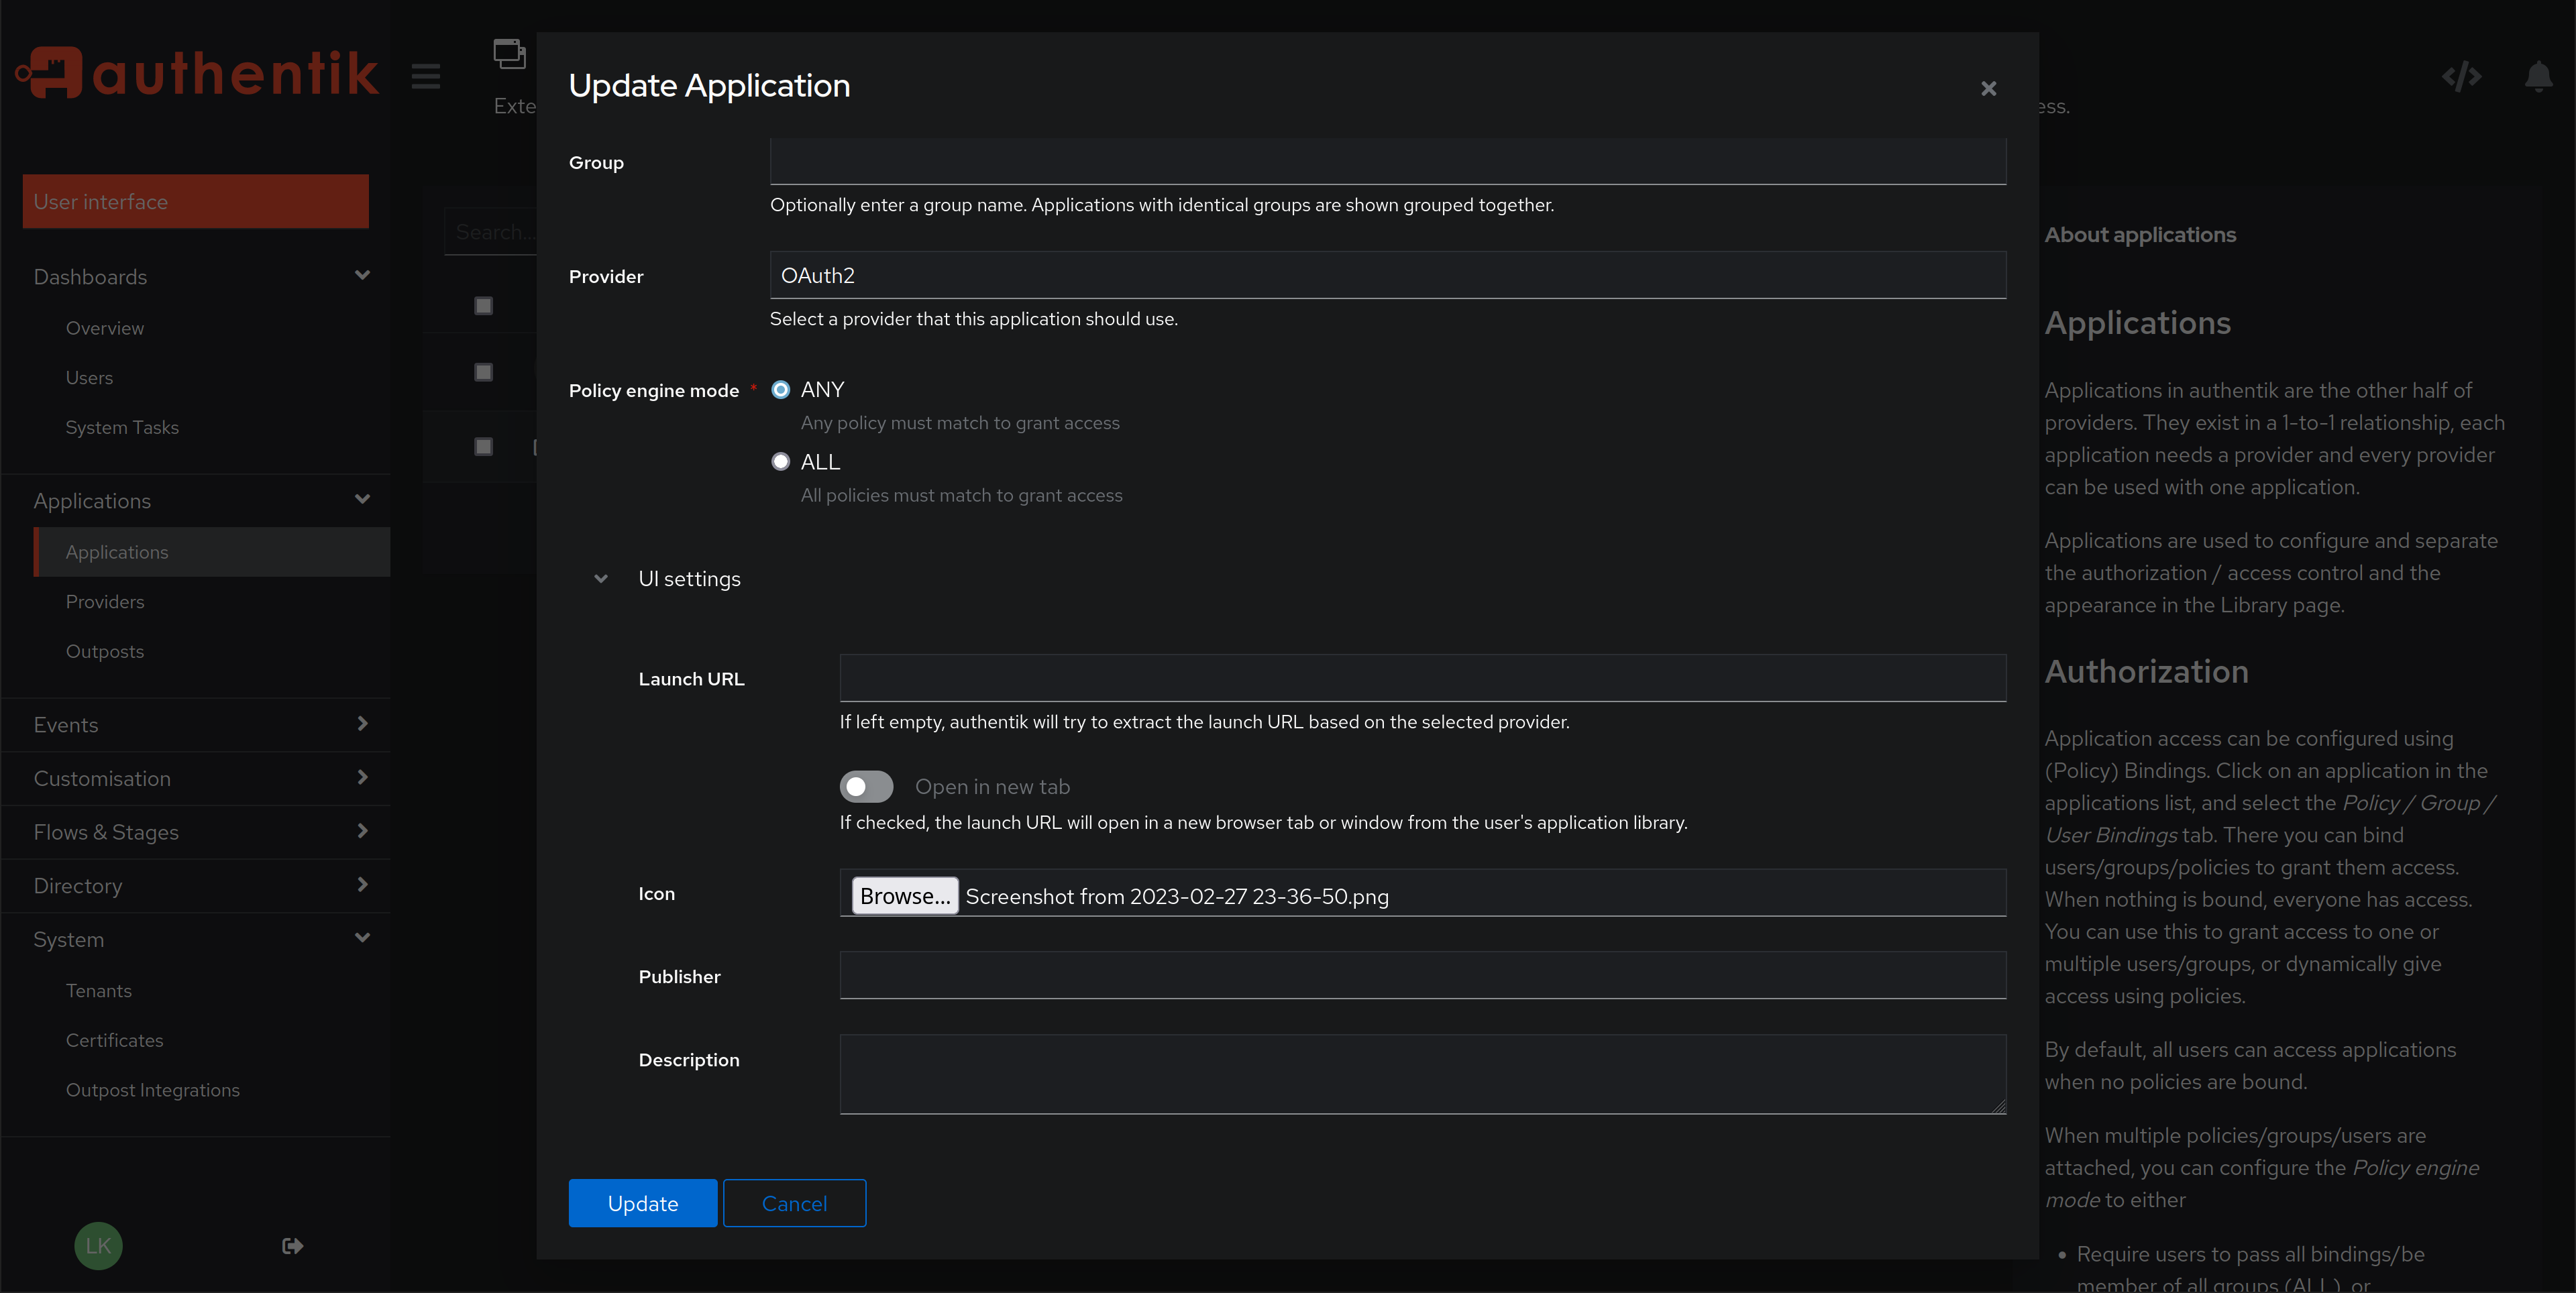Select ANY policy engine mode
Viewport: 2576px width, 1293px height.
[x=781, y=390]
